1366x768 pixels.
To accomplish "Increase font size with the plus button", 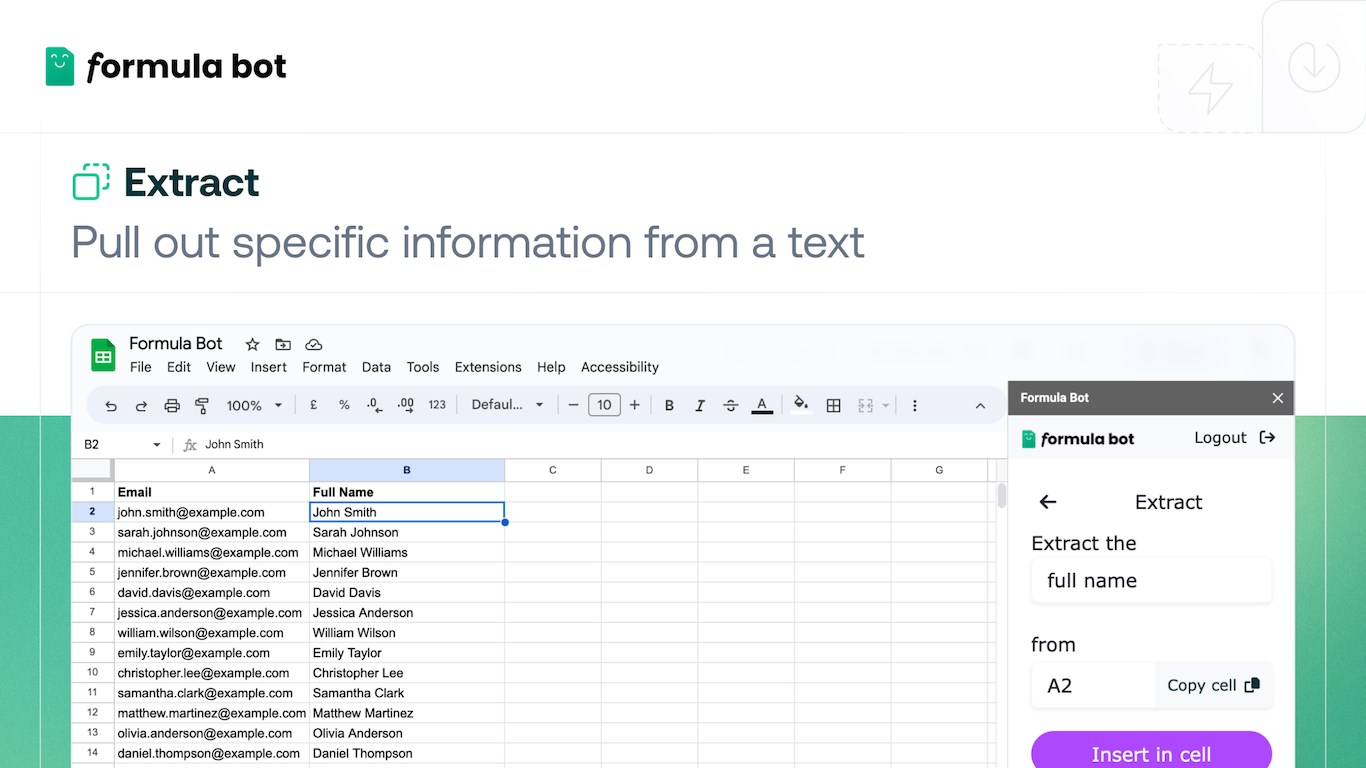I will click(x=634, y=405).
